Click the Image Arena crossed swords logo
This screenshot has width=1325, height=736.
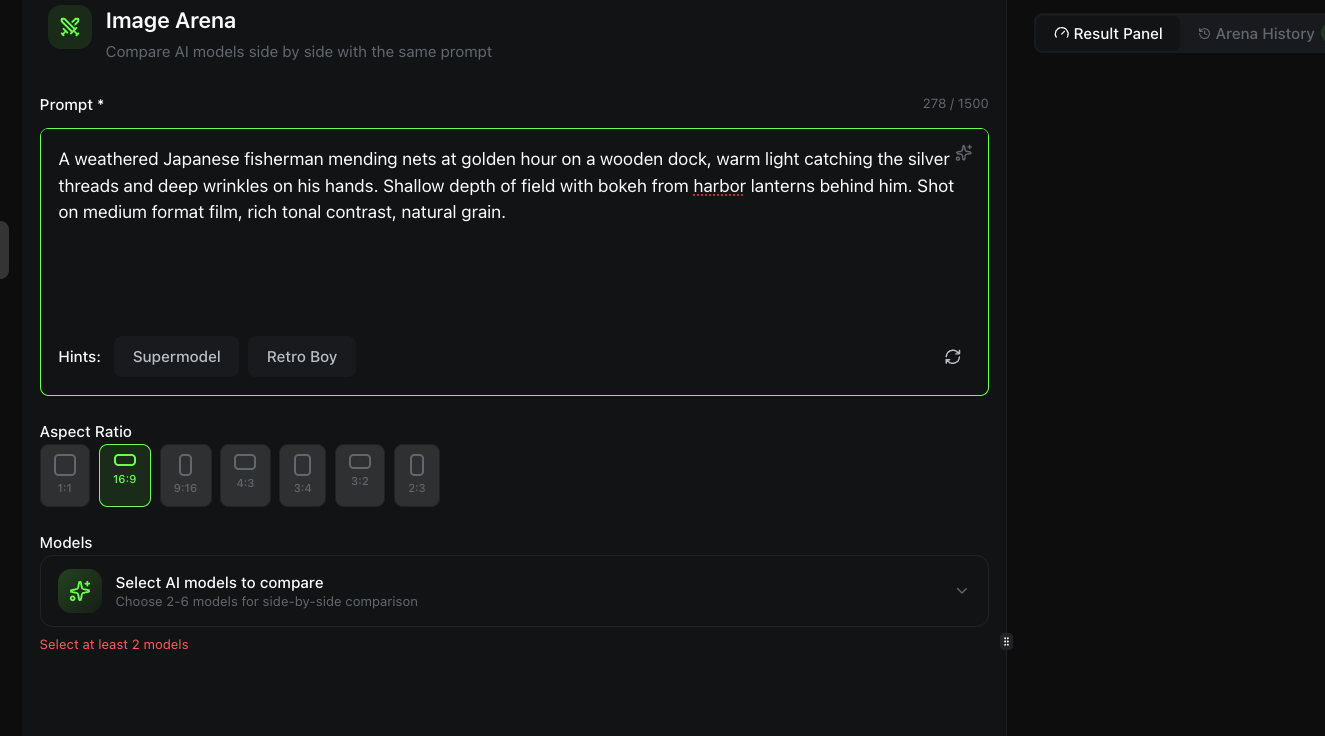[x=70, y=27]
